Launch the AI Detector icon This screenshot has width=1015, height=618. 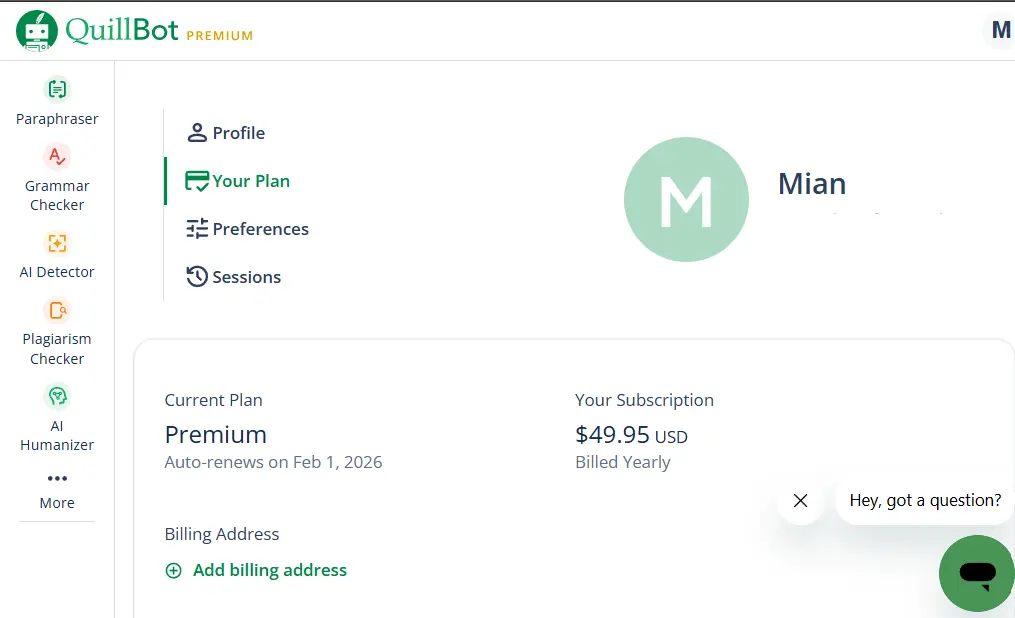[57, 243]
